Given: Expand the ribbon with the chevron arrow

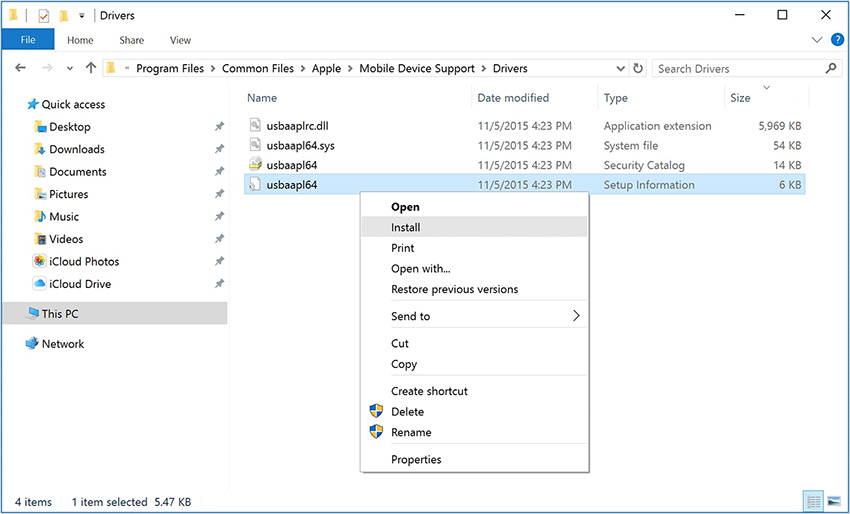Looking at the screenshot, I should (817, 40).
